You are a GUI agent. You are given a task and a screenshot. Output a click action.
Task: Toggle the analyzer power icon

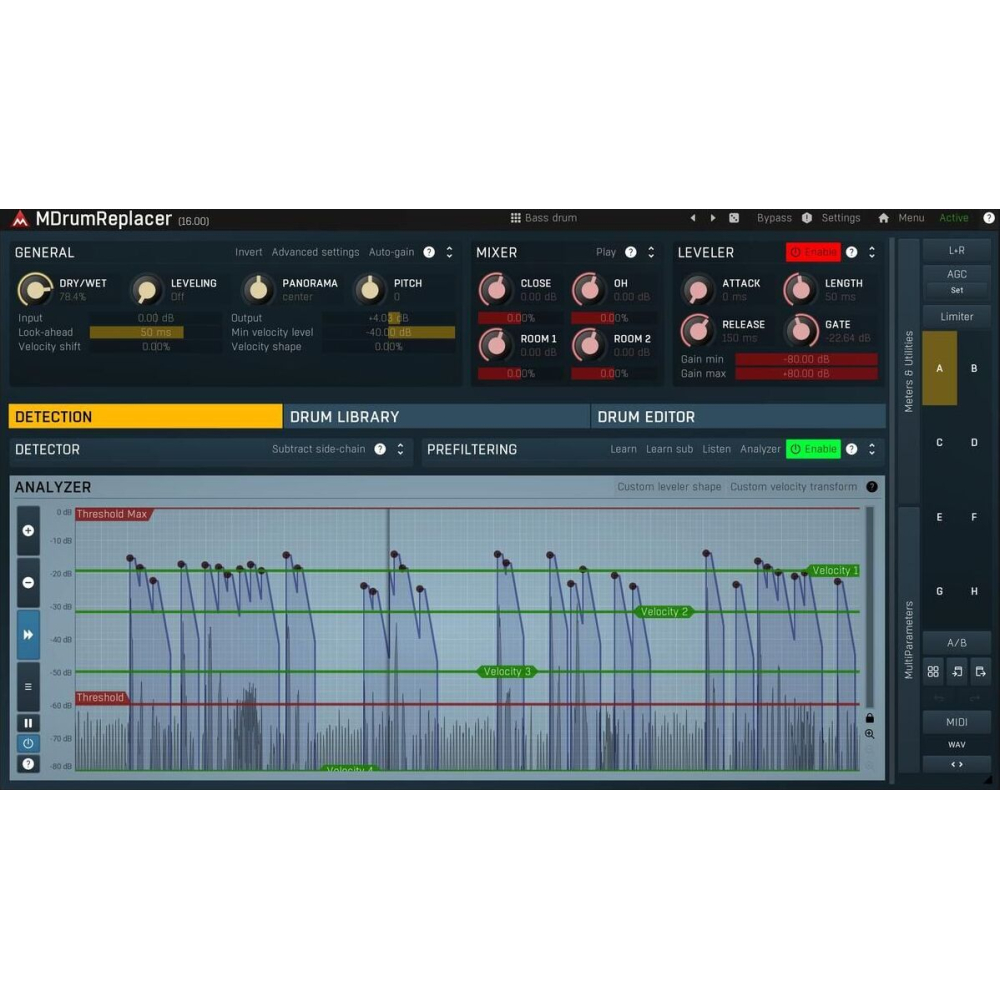pos(28,742)
